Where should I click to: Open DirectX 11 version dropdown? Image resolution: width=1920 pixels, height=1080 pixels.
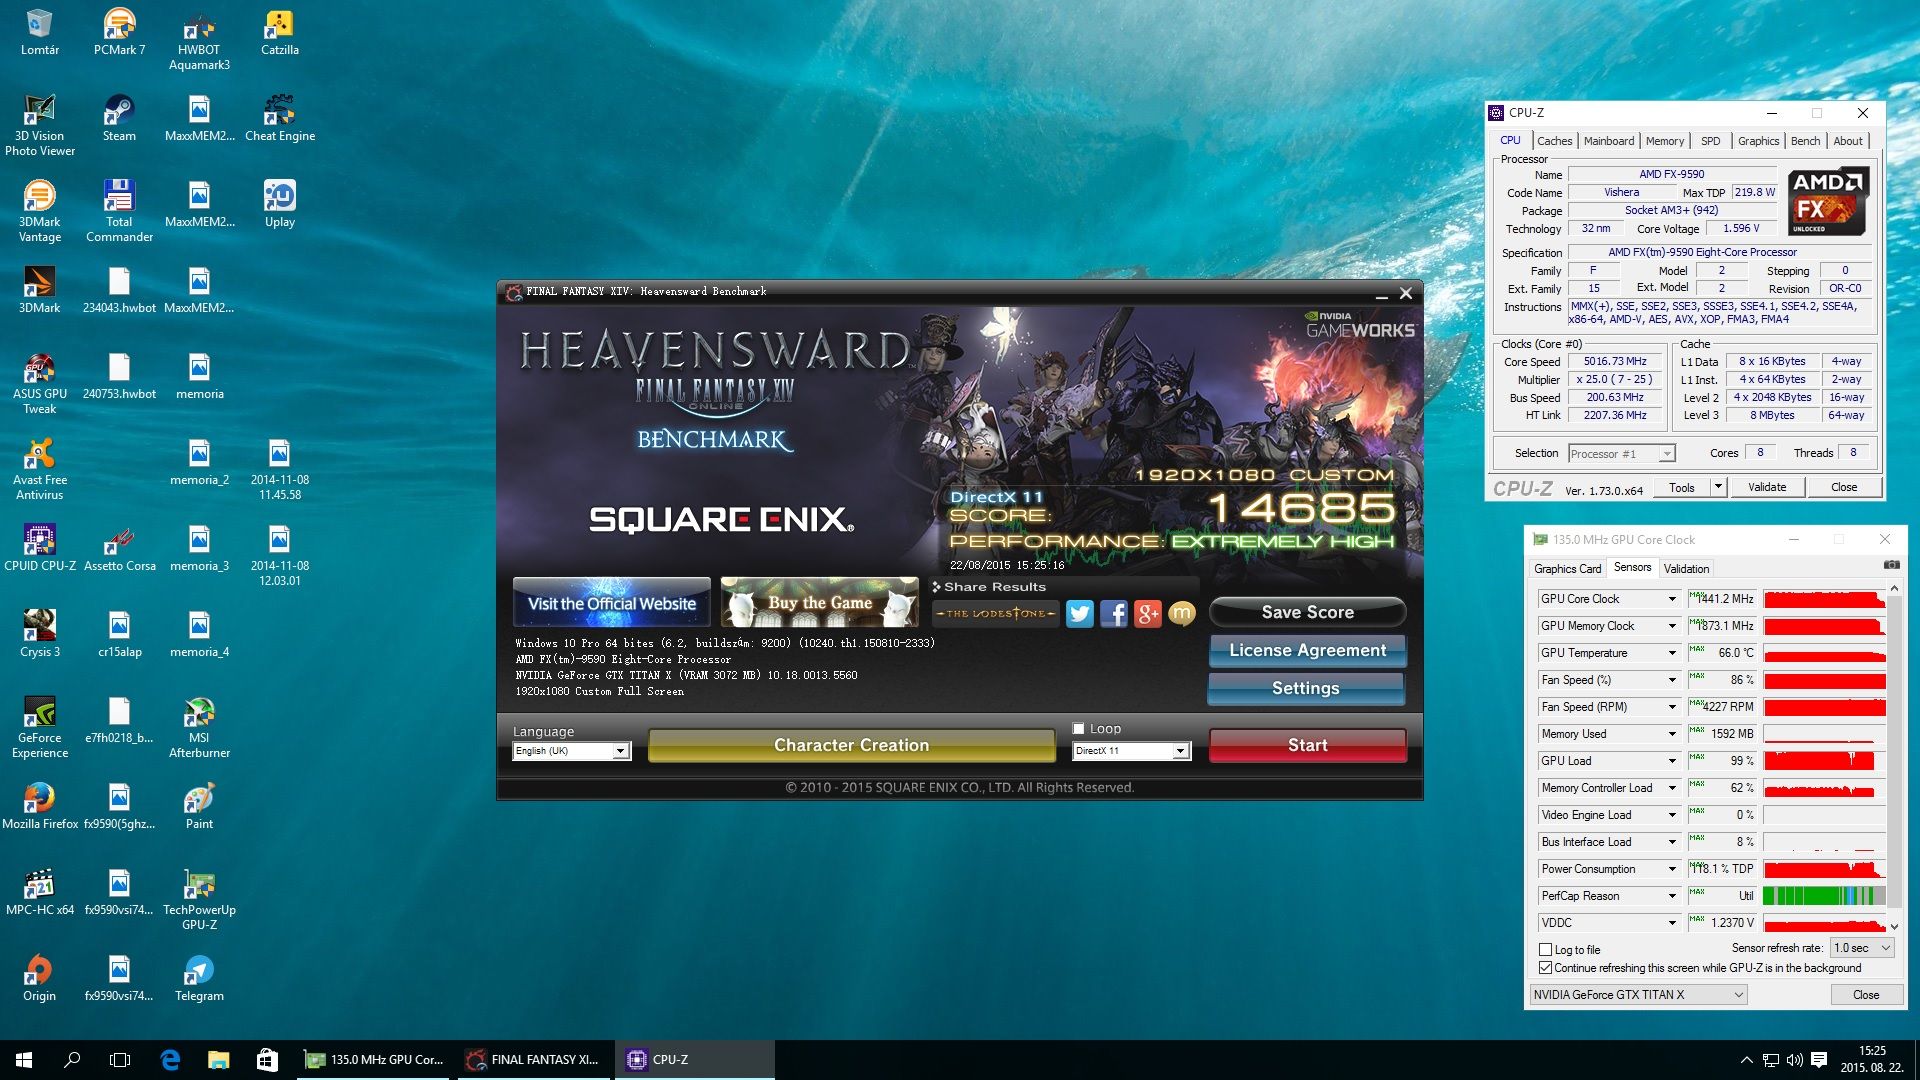point(1131,751)
